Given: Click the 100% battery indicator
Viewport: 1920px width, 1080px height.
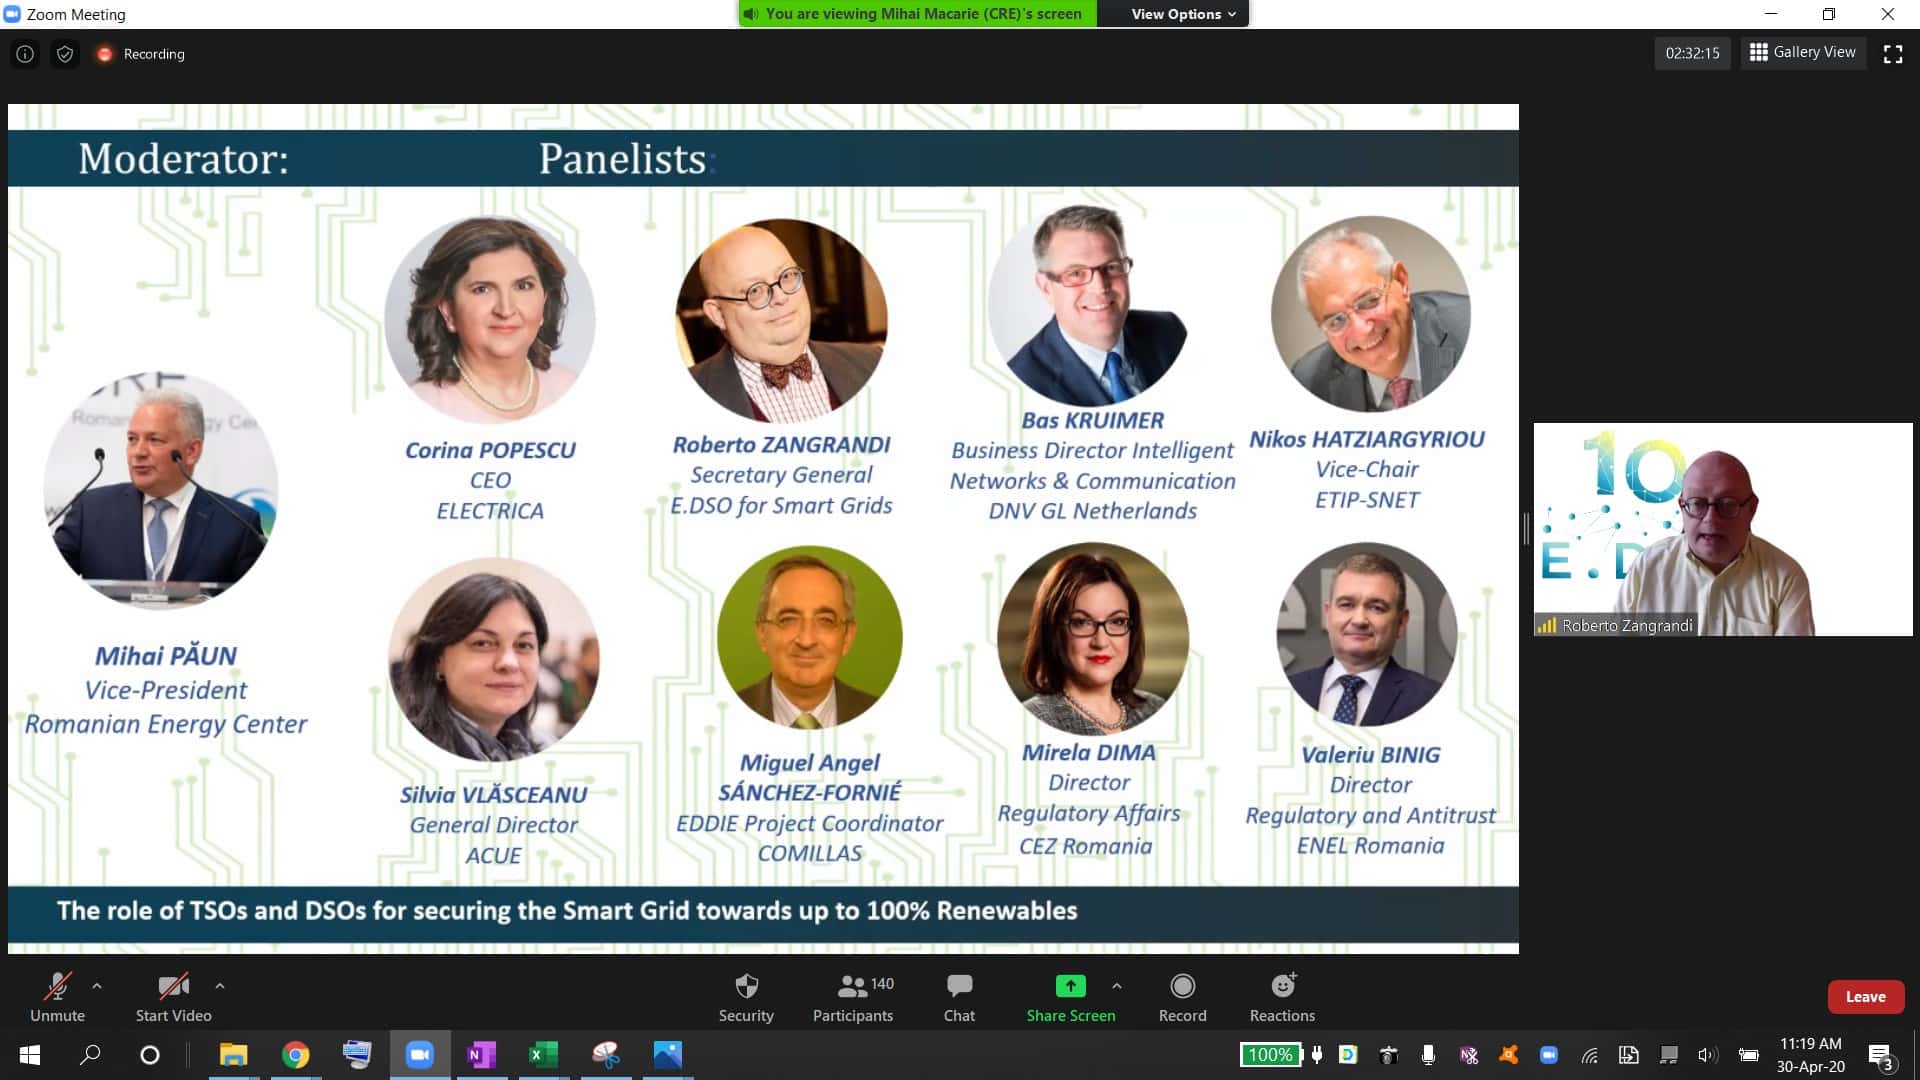Looking at the screenshot, I should coord(1270,1055).
